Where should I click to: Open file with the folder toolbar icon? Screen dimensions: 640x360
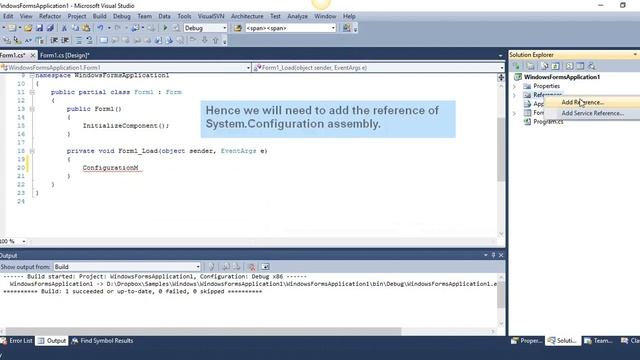(28, 28)
